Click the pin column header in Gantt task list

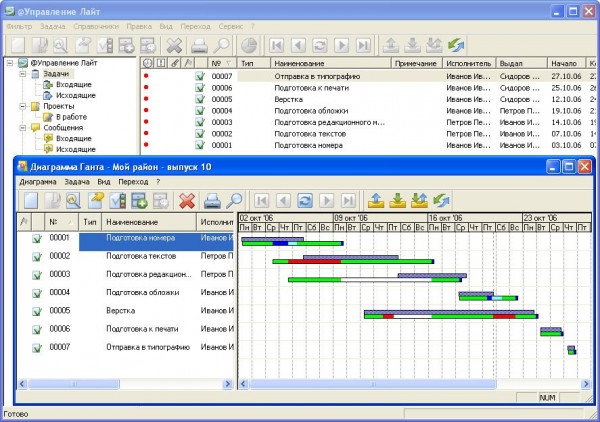(24, 222)
